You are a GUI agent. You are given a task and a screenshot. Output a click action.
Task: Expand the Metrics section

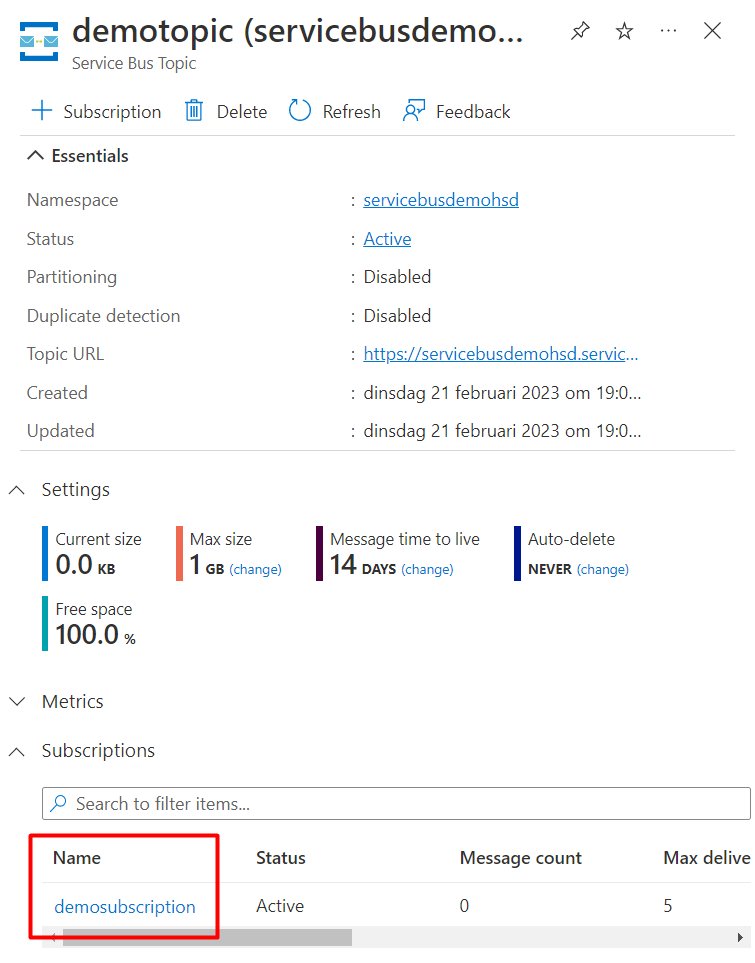pos(17,701)
